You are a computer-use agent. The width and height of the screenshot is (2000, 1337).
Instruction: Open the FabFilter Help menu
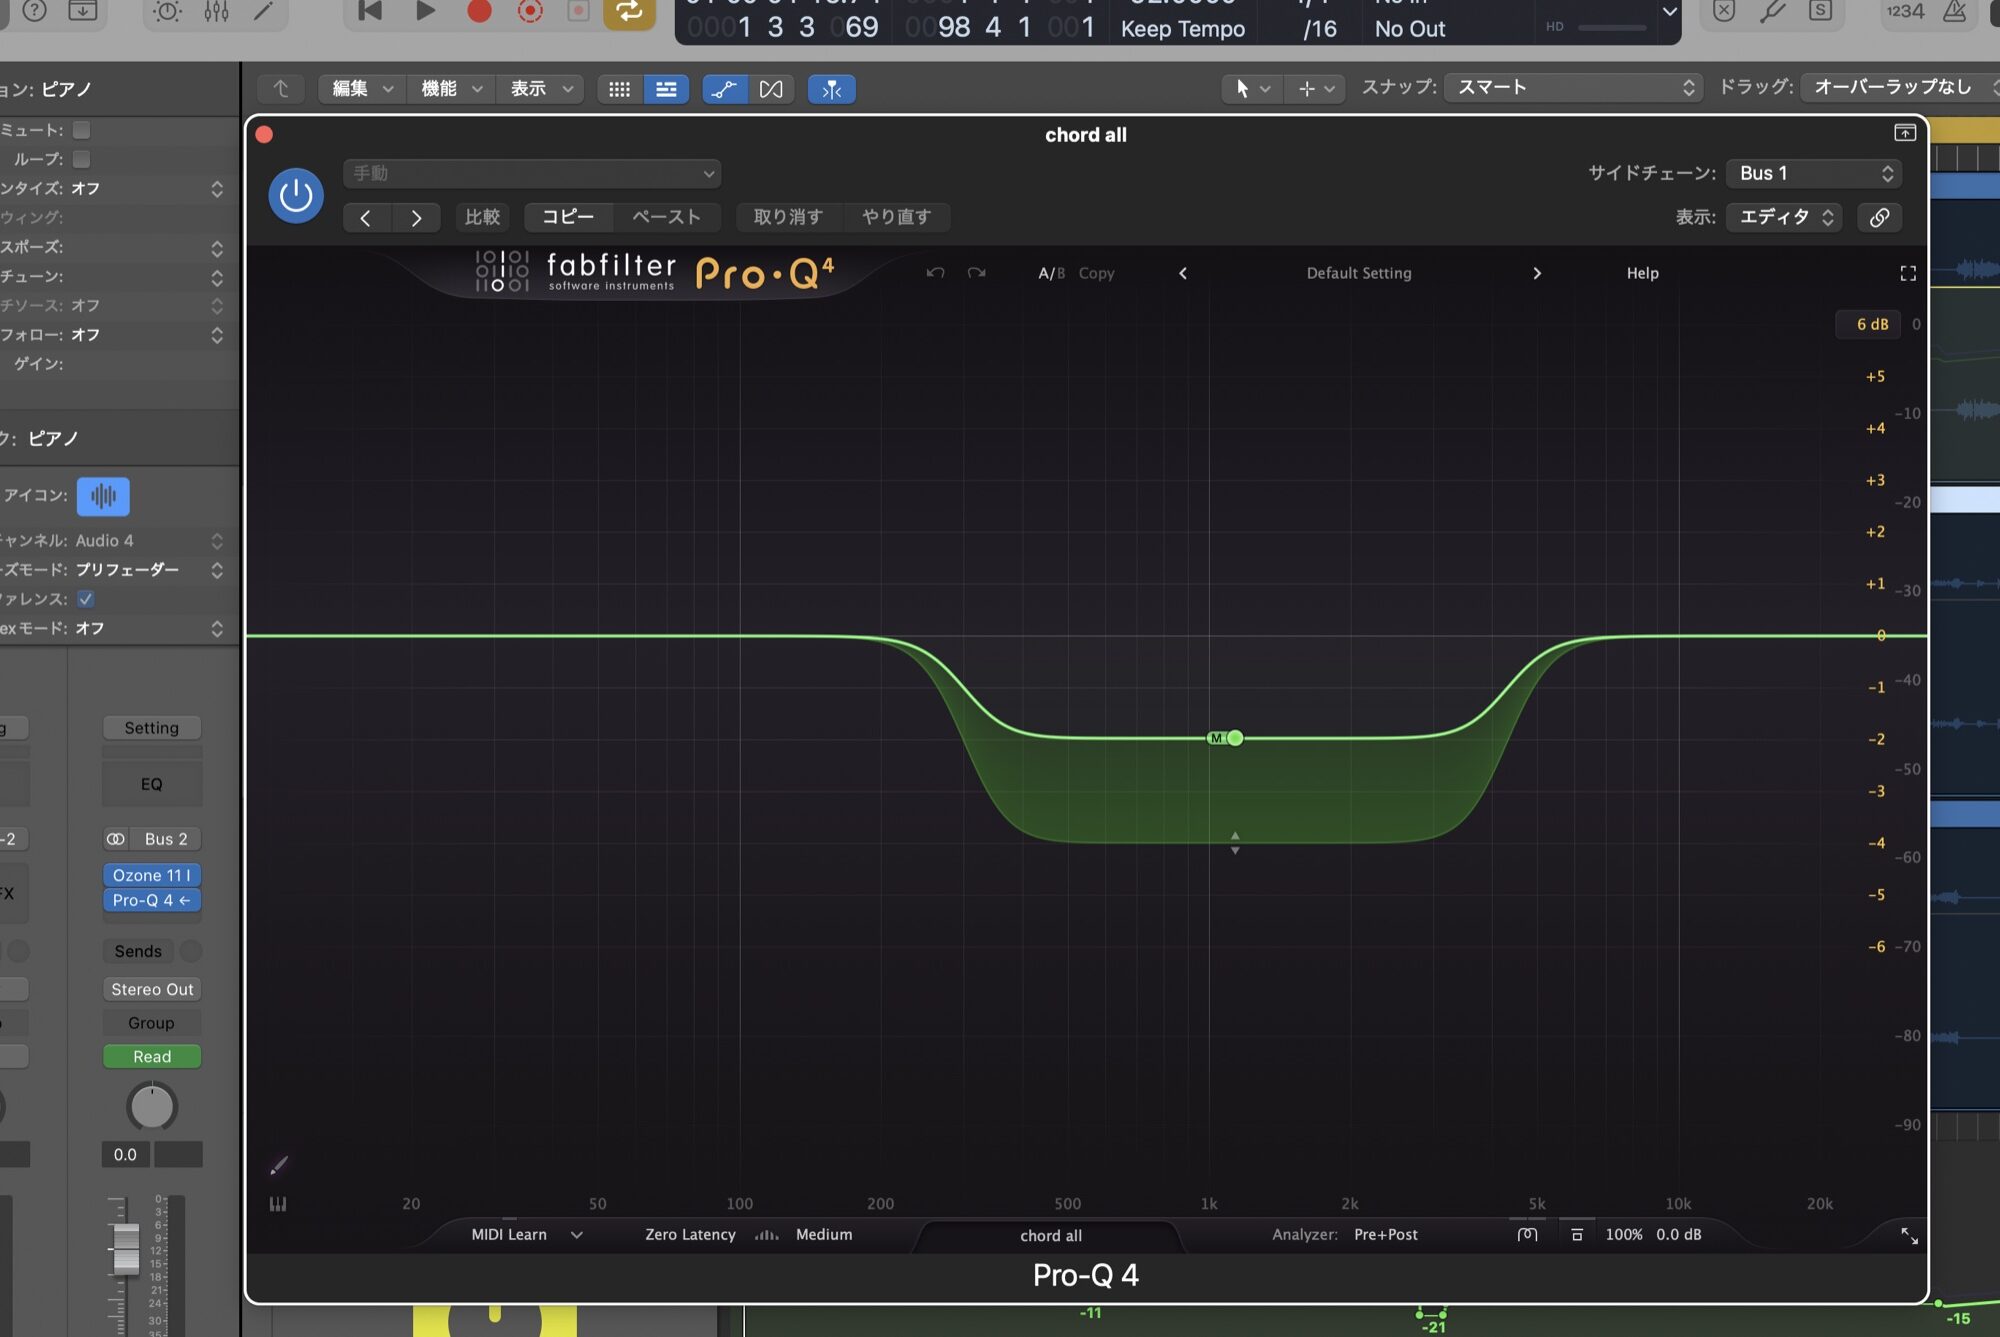coord(1642,273)
